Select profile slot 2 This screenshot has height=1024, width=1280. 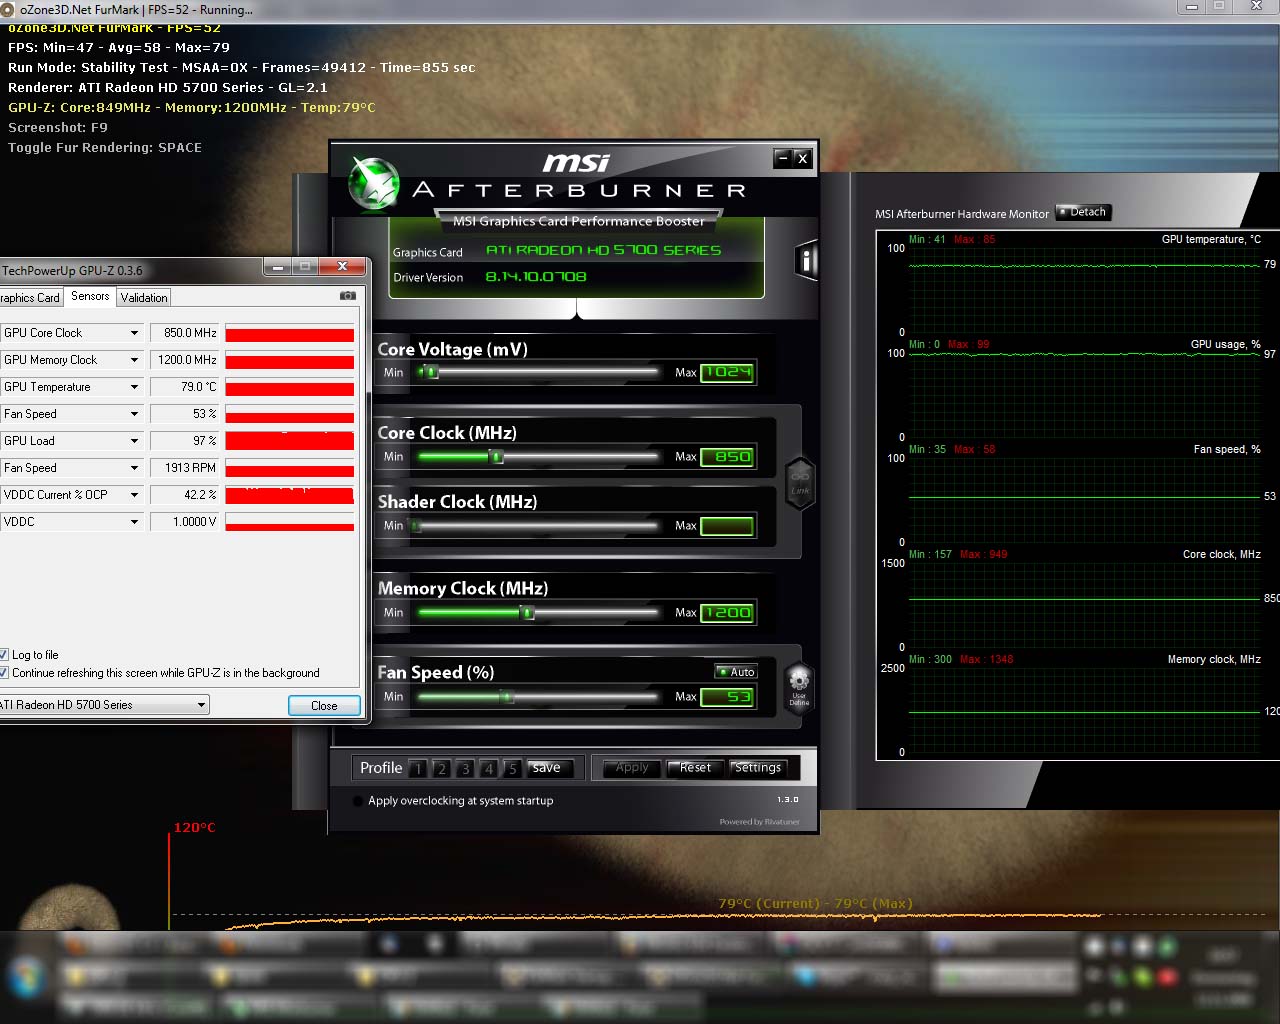tap(441, 768)
